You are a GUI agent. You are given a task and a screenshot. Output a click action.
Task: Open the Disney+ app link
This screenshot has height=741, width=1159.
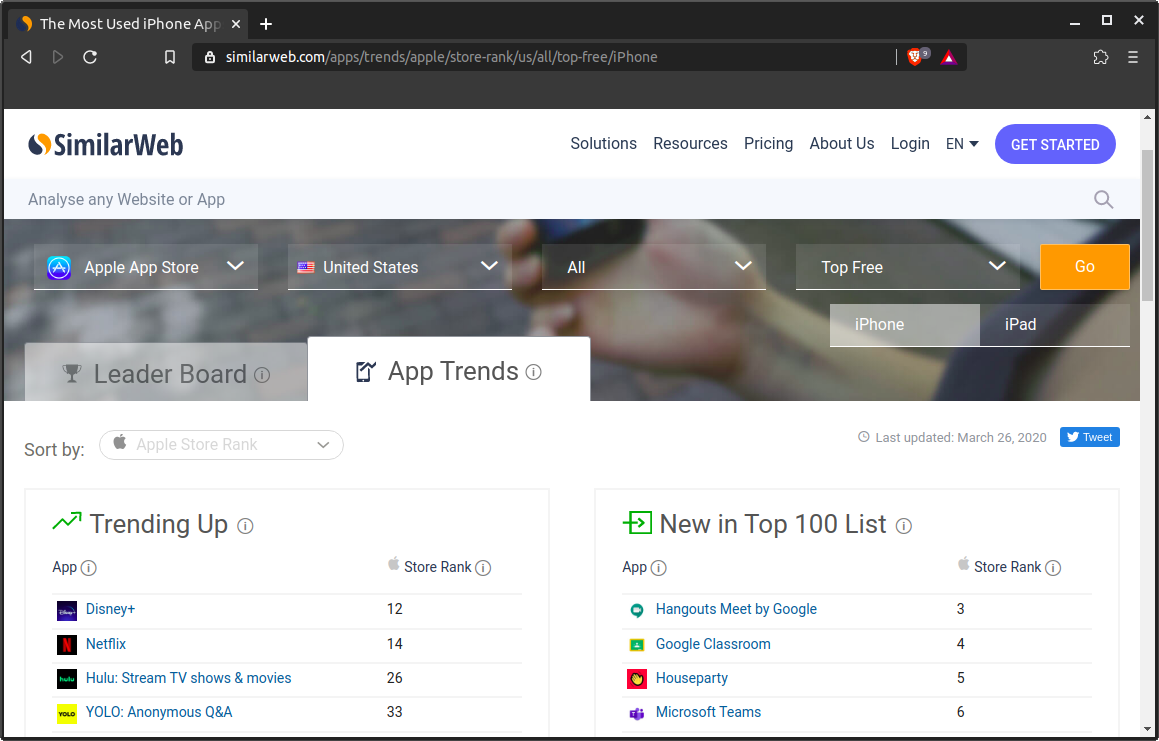tap(110, 609)
